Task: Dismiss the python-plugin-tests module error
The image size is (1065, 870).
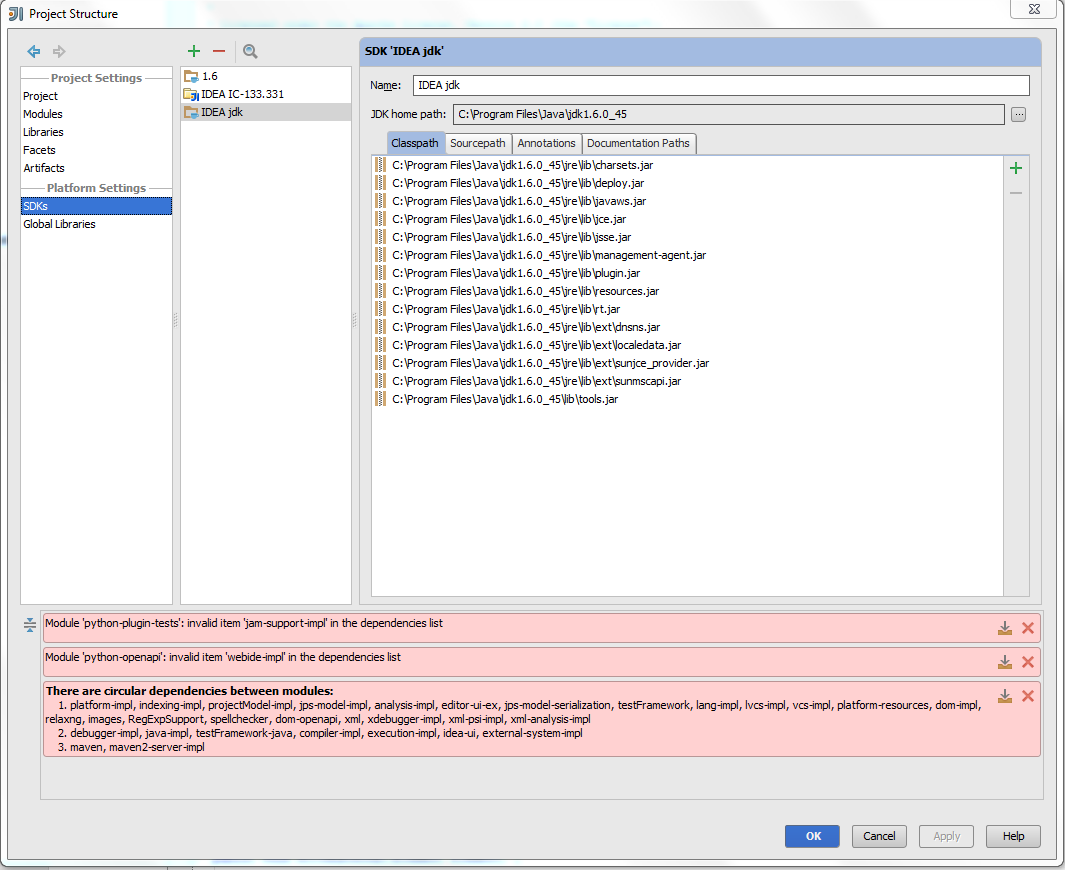Action: point(1027,628)
